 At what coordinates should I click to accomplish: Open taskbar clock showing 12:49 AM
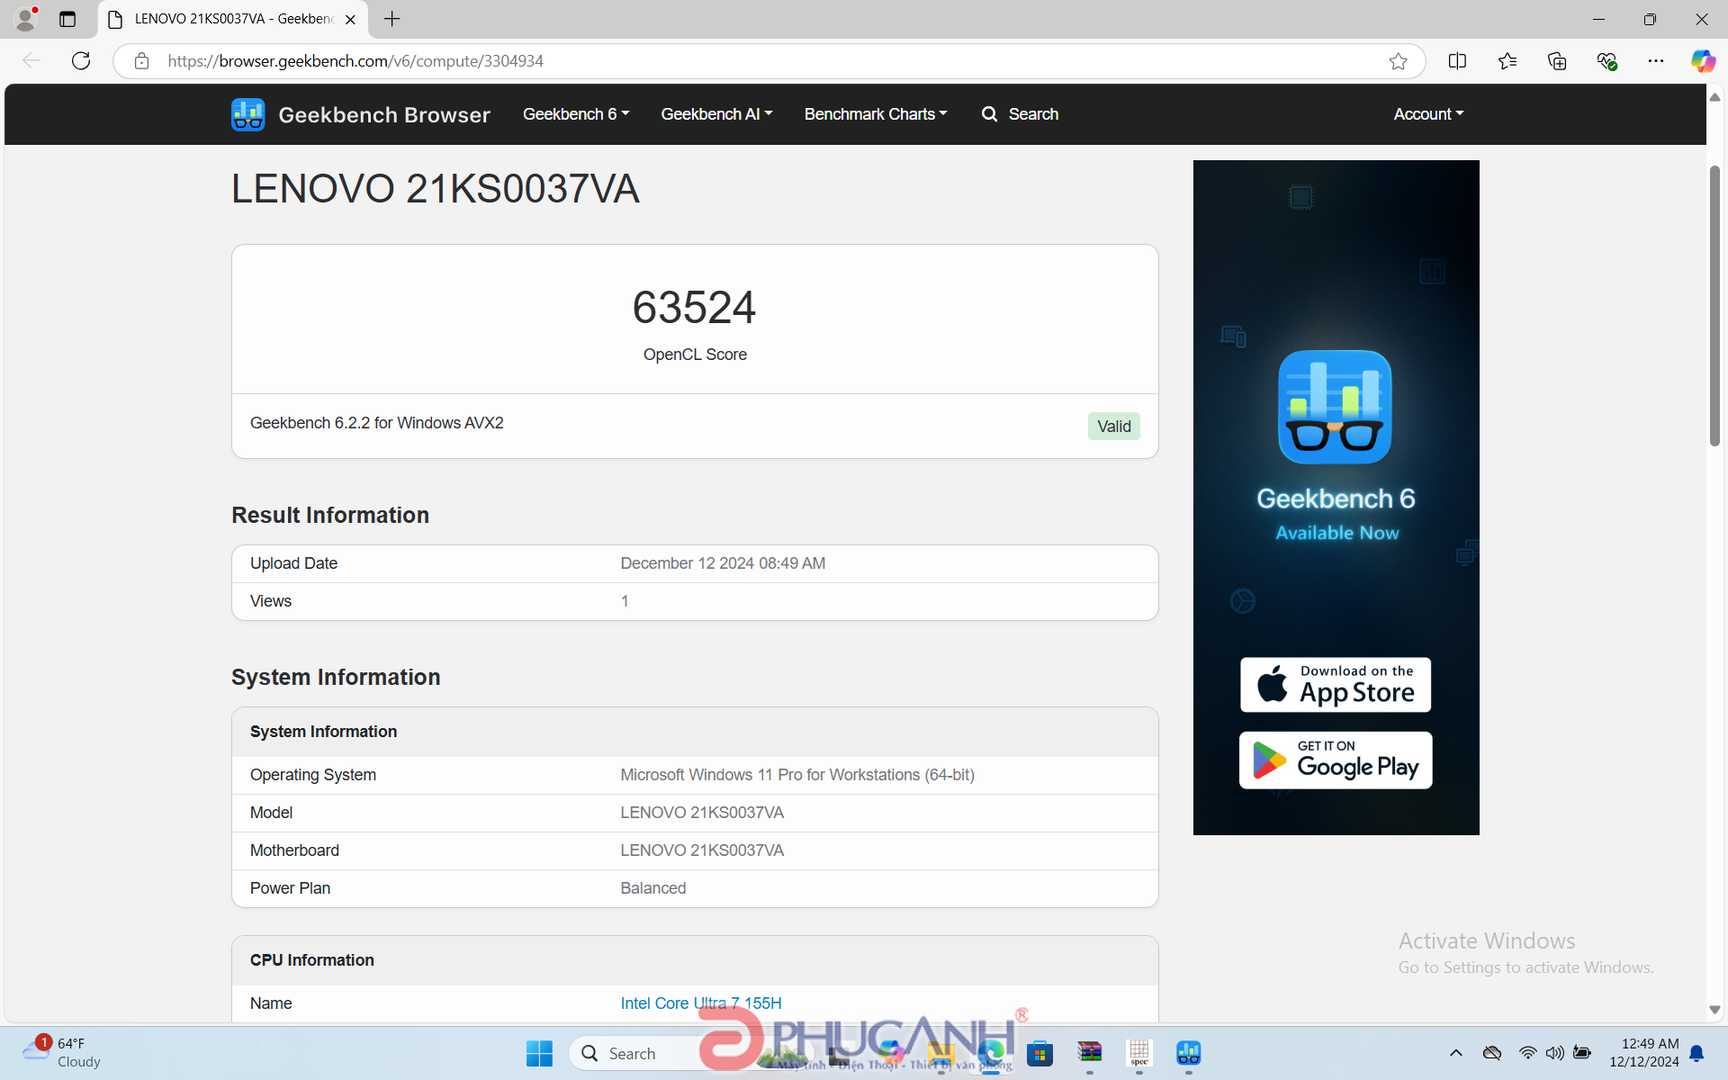tap(1644, 1053)
